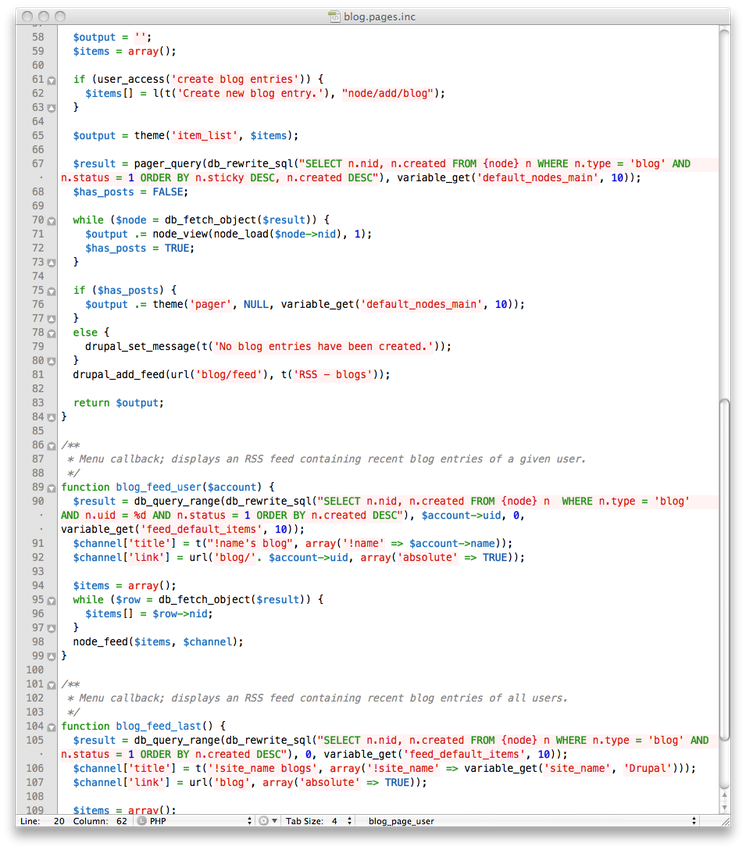This screenshot has width=746, height=850.
Task: Click the fold end marker at line 80
Action: pos(52,362)
